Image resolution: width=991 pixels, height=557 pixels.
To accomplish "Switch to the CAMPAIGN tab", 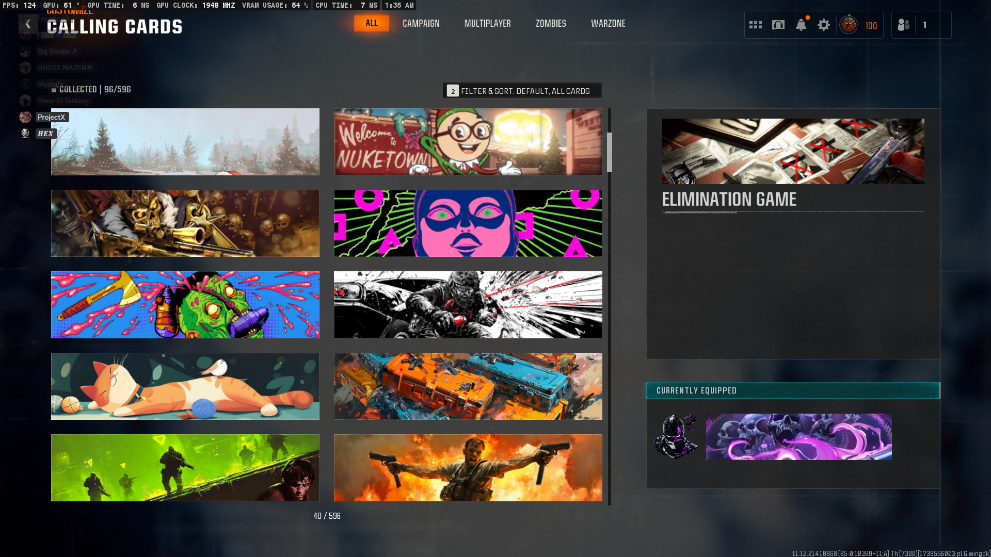I will coord(421,23).
